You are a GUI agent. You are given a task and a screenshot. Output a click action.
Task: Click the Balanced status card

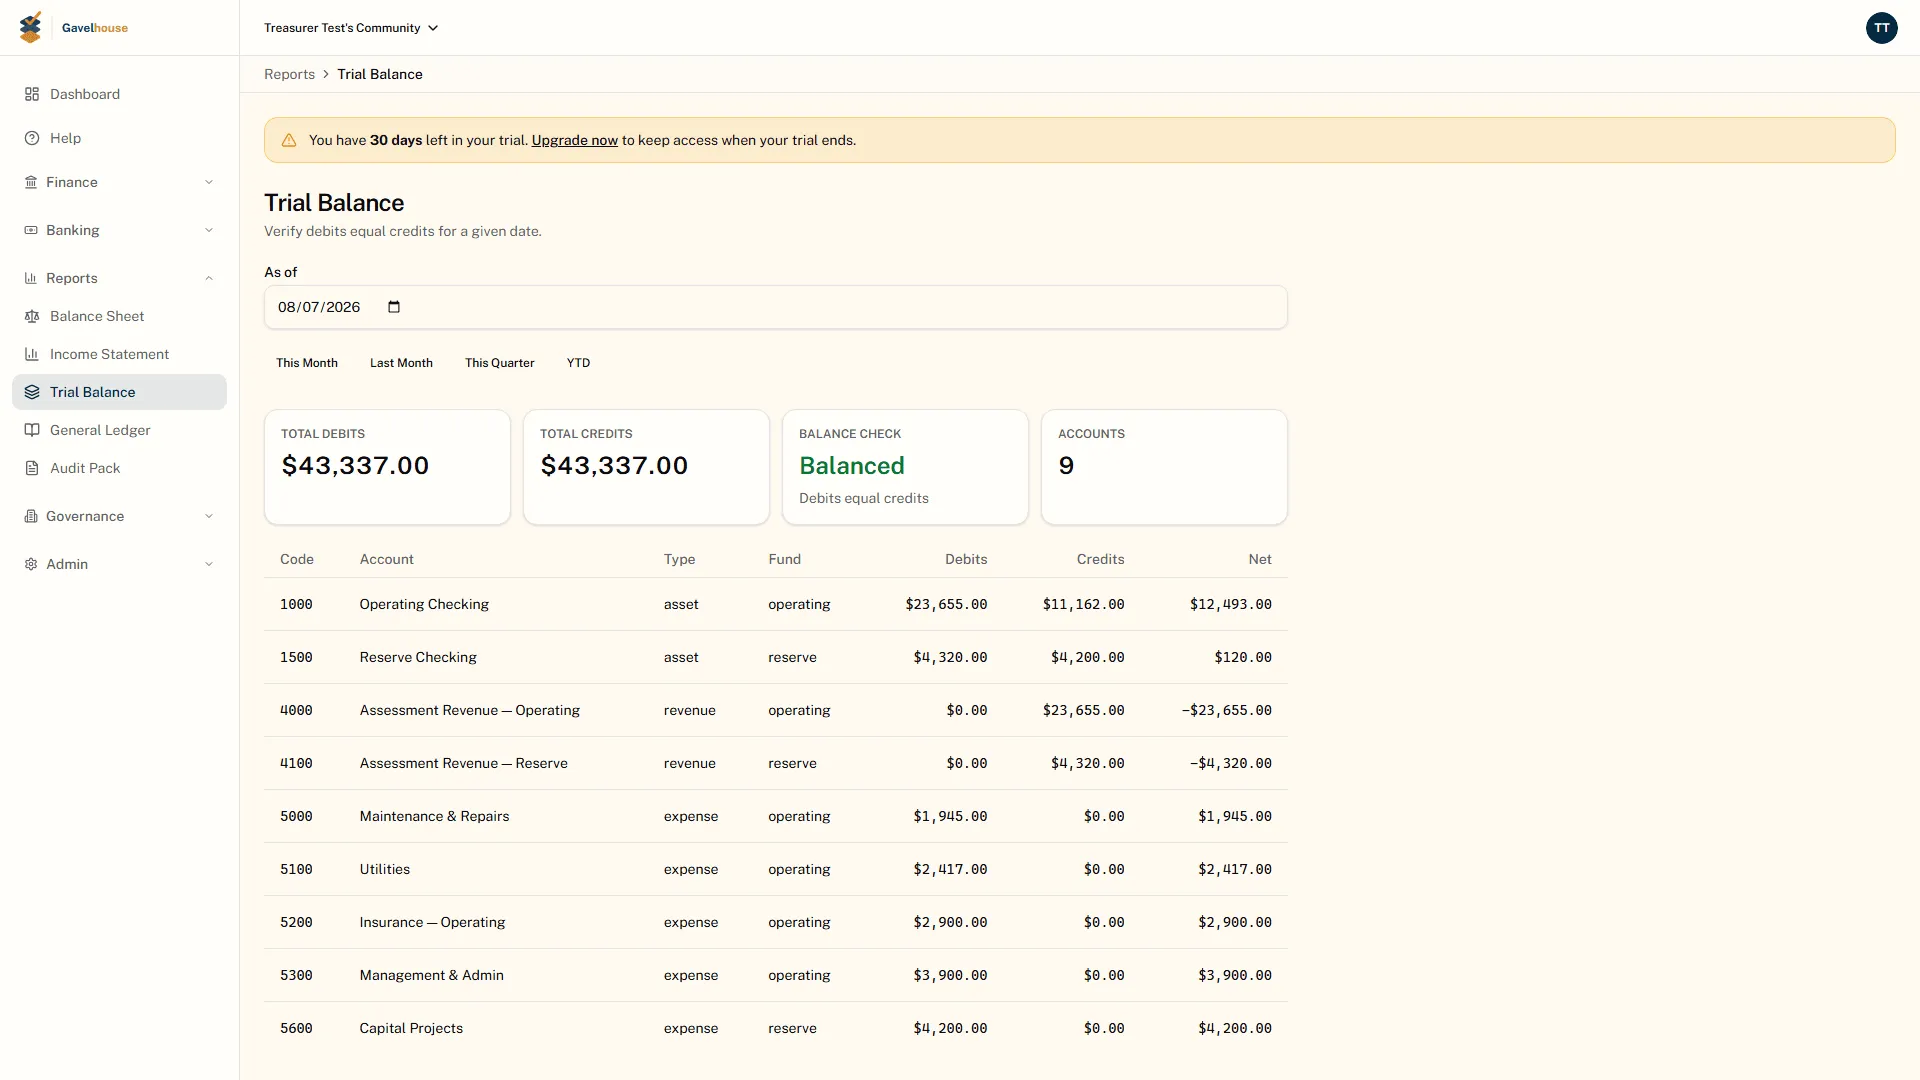[905, 467]
